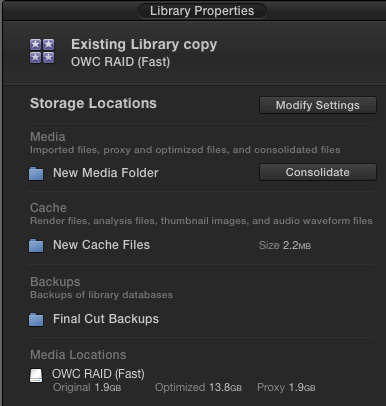Click the Existing Library copy name
Viewport: 386px width, 406px height.
tap(144, 45)
